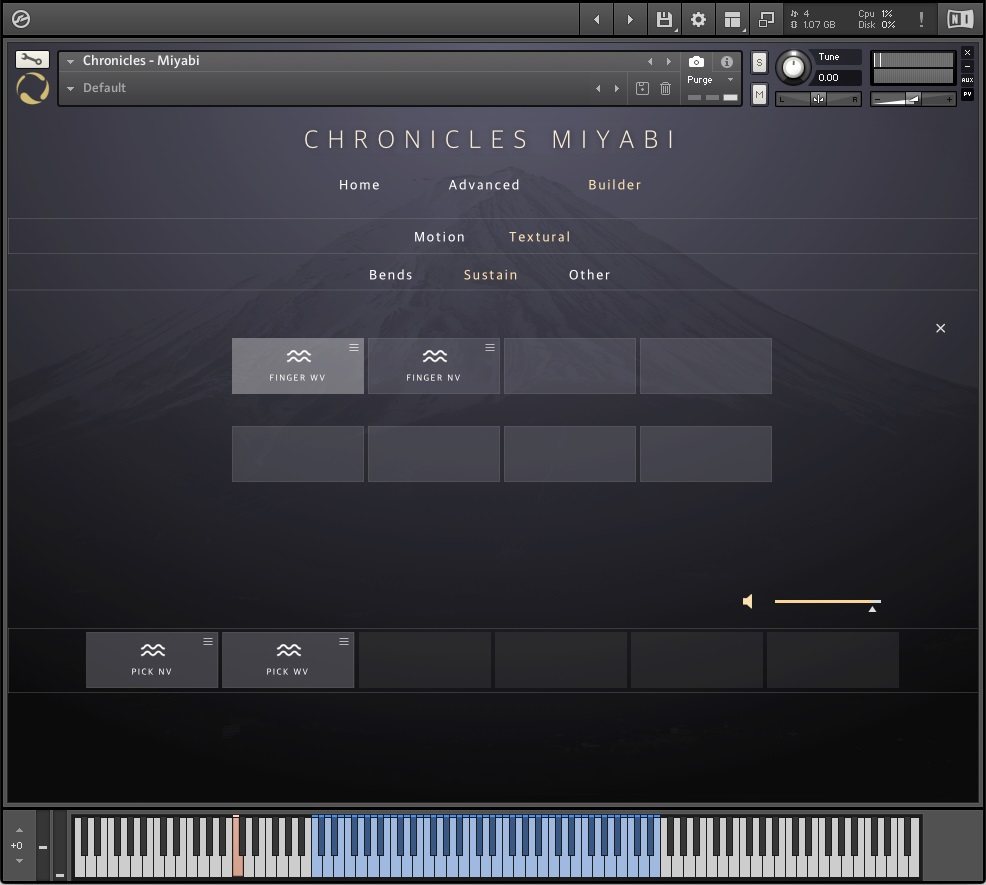Select the FINGER WV articulation tile
The width and height of the screenshot is (986, 885).
click(297, 366)
